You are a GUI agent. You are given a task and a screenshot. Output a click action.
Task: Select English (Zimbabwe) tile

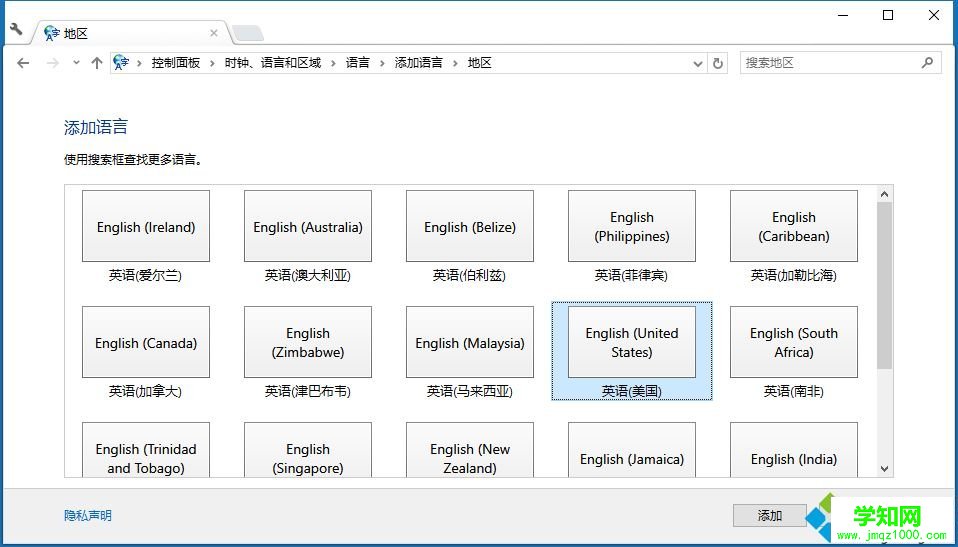(x=308, y=342)
